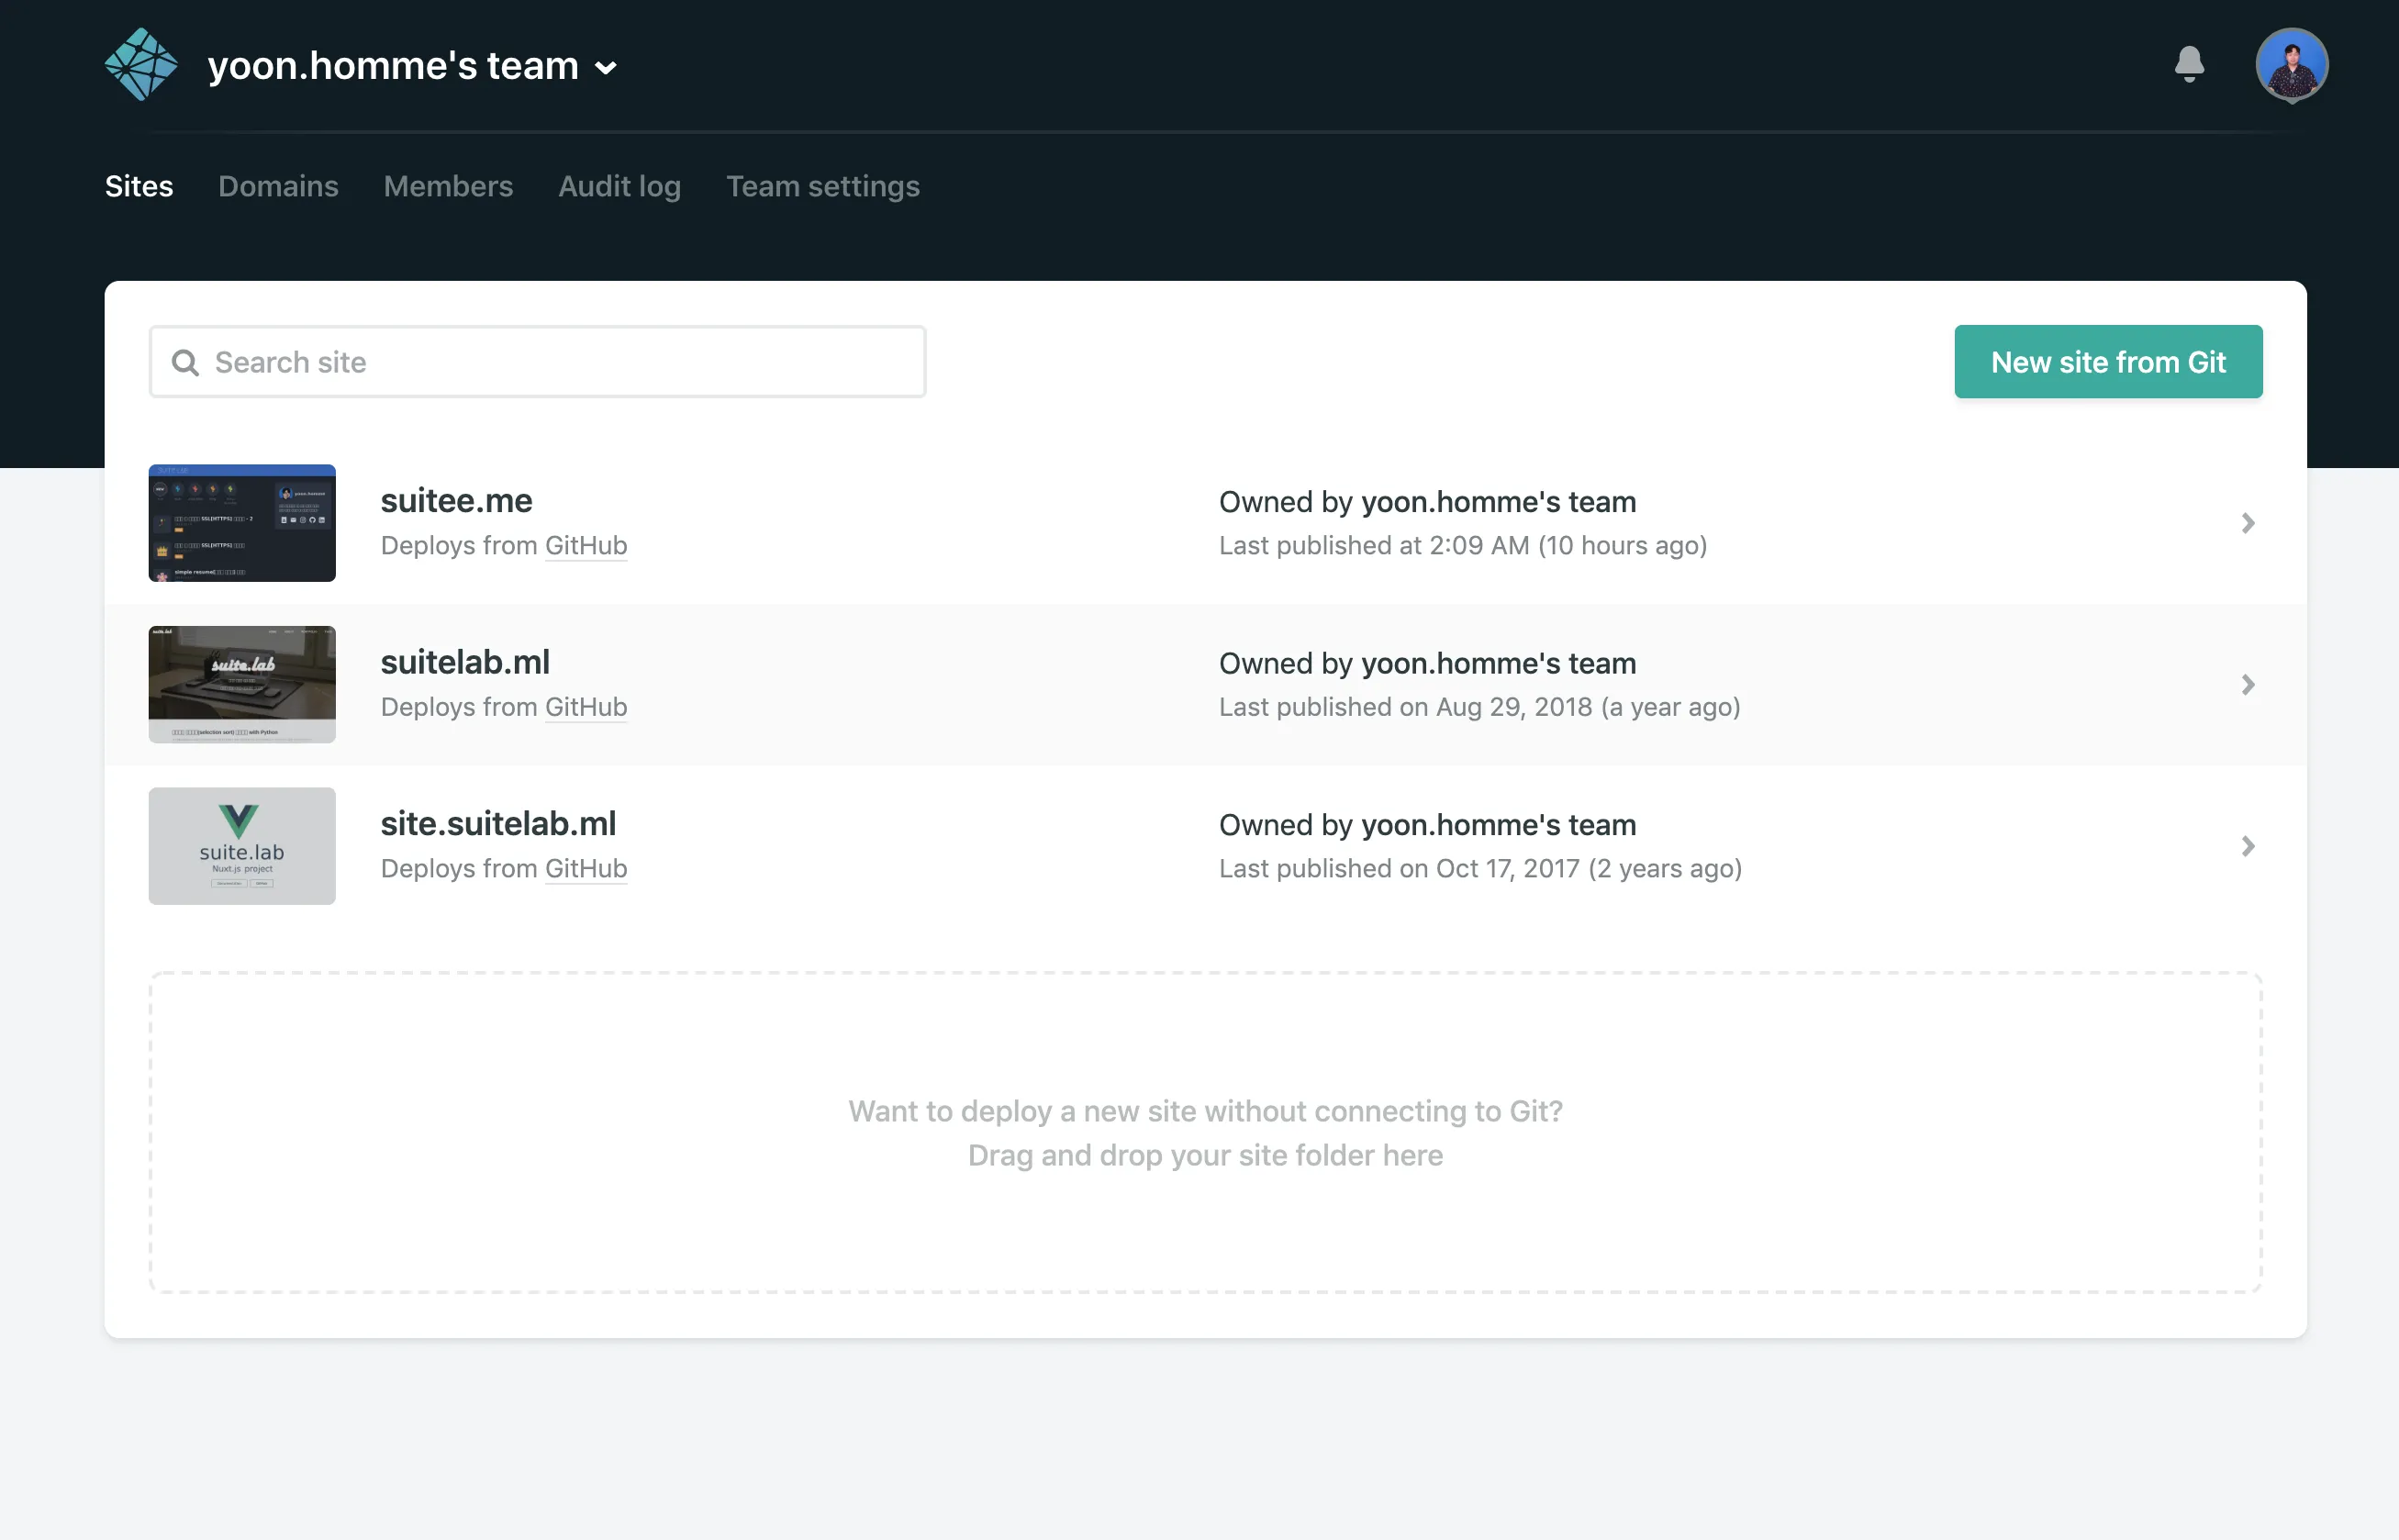Open the suitee.me site thumbnail
Image resolution: width=2399 pixels, height=1540 pixels.
tap(242, 523)
